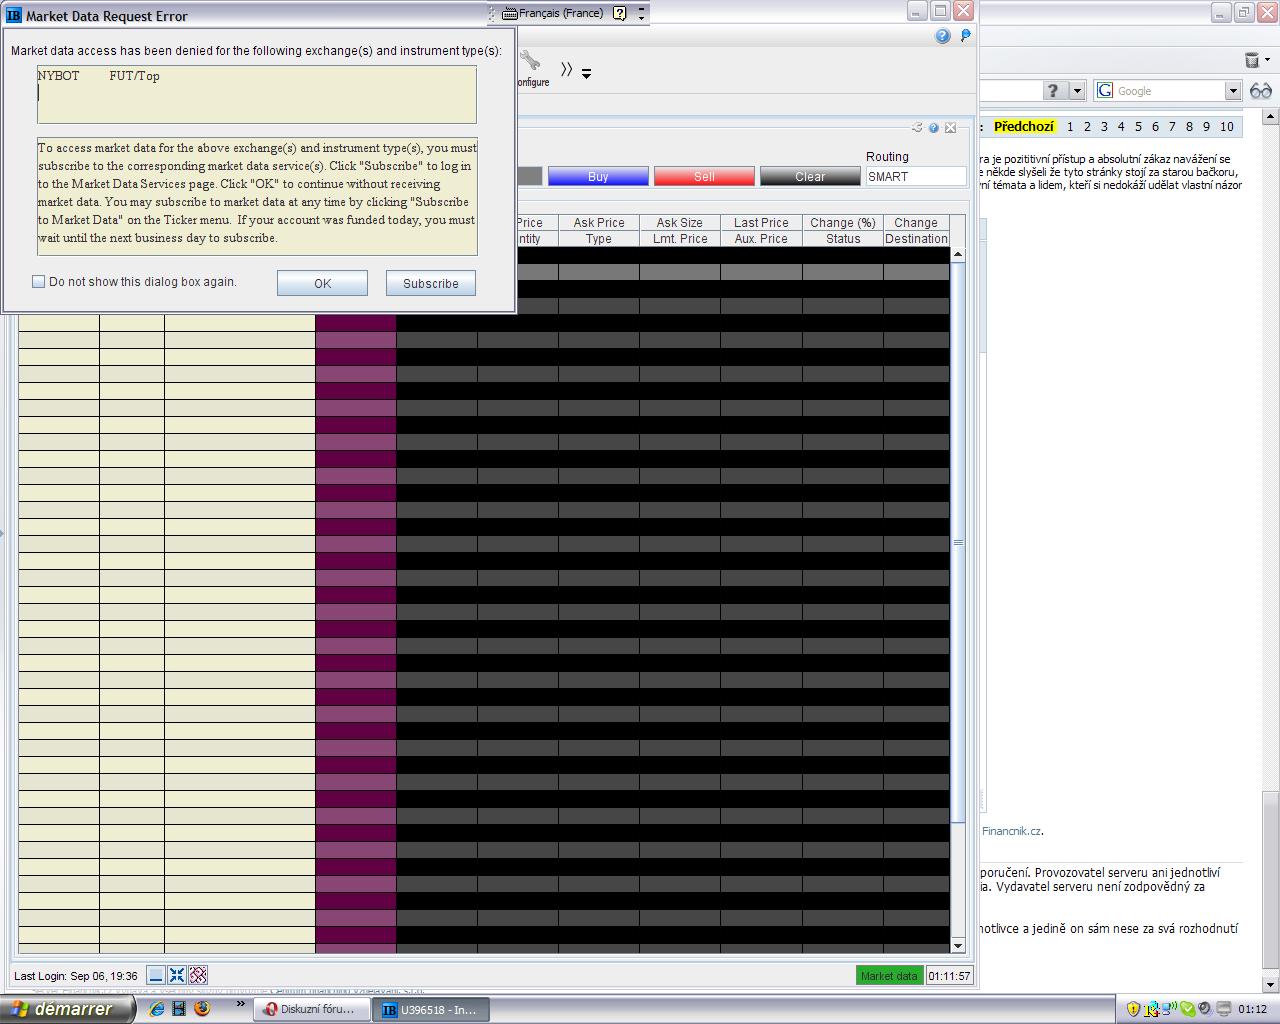Open the toolbar options dropdown arrow
This screenshot has height=1024, width=1280.
[x=587, y=73]
